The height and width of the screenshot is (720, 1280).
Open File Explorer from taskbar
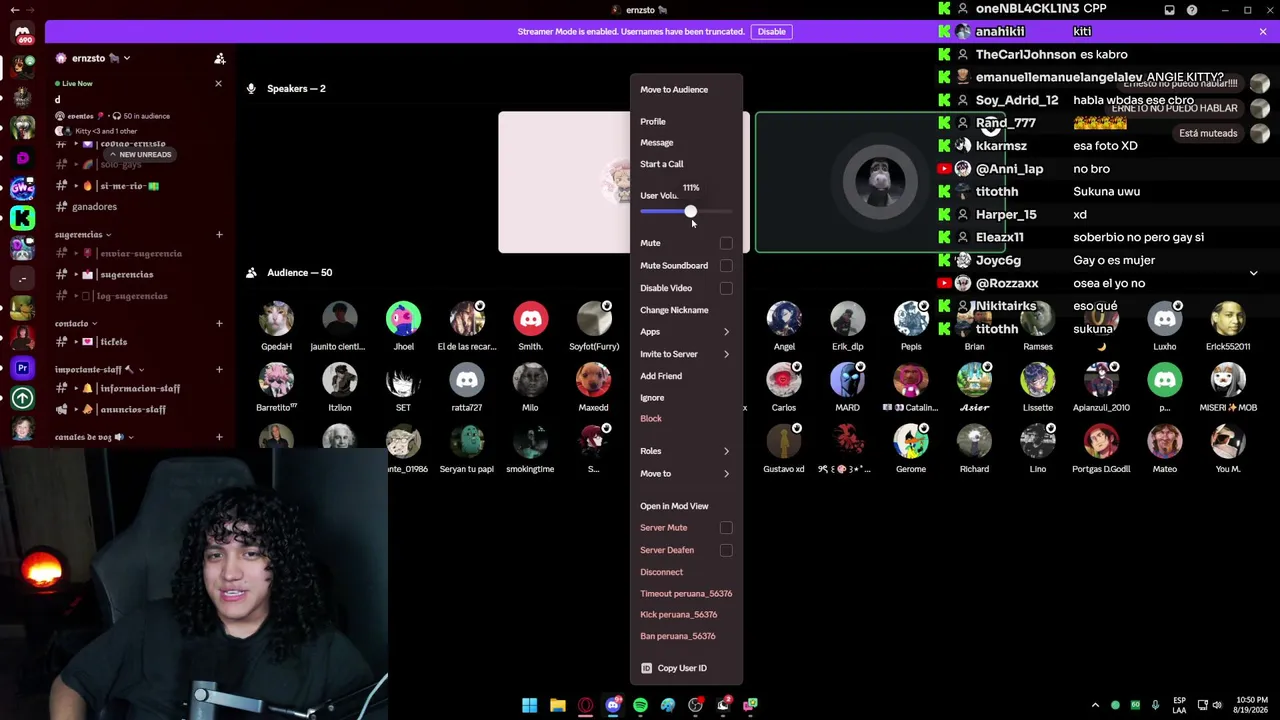pos(557,705)
